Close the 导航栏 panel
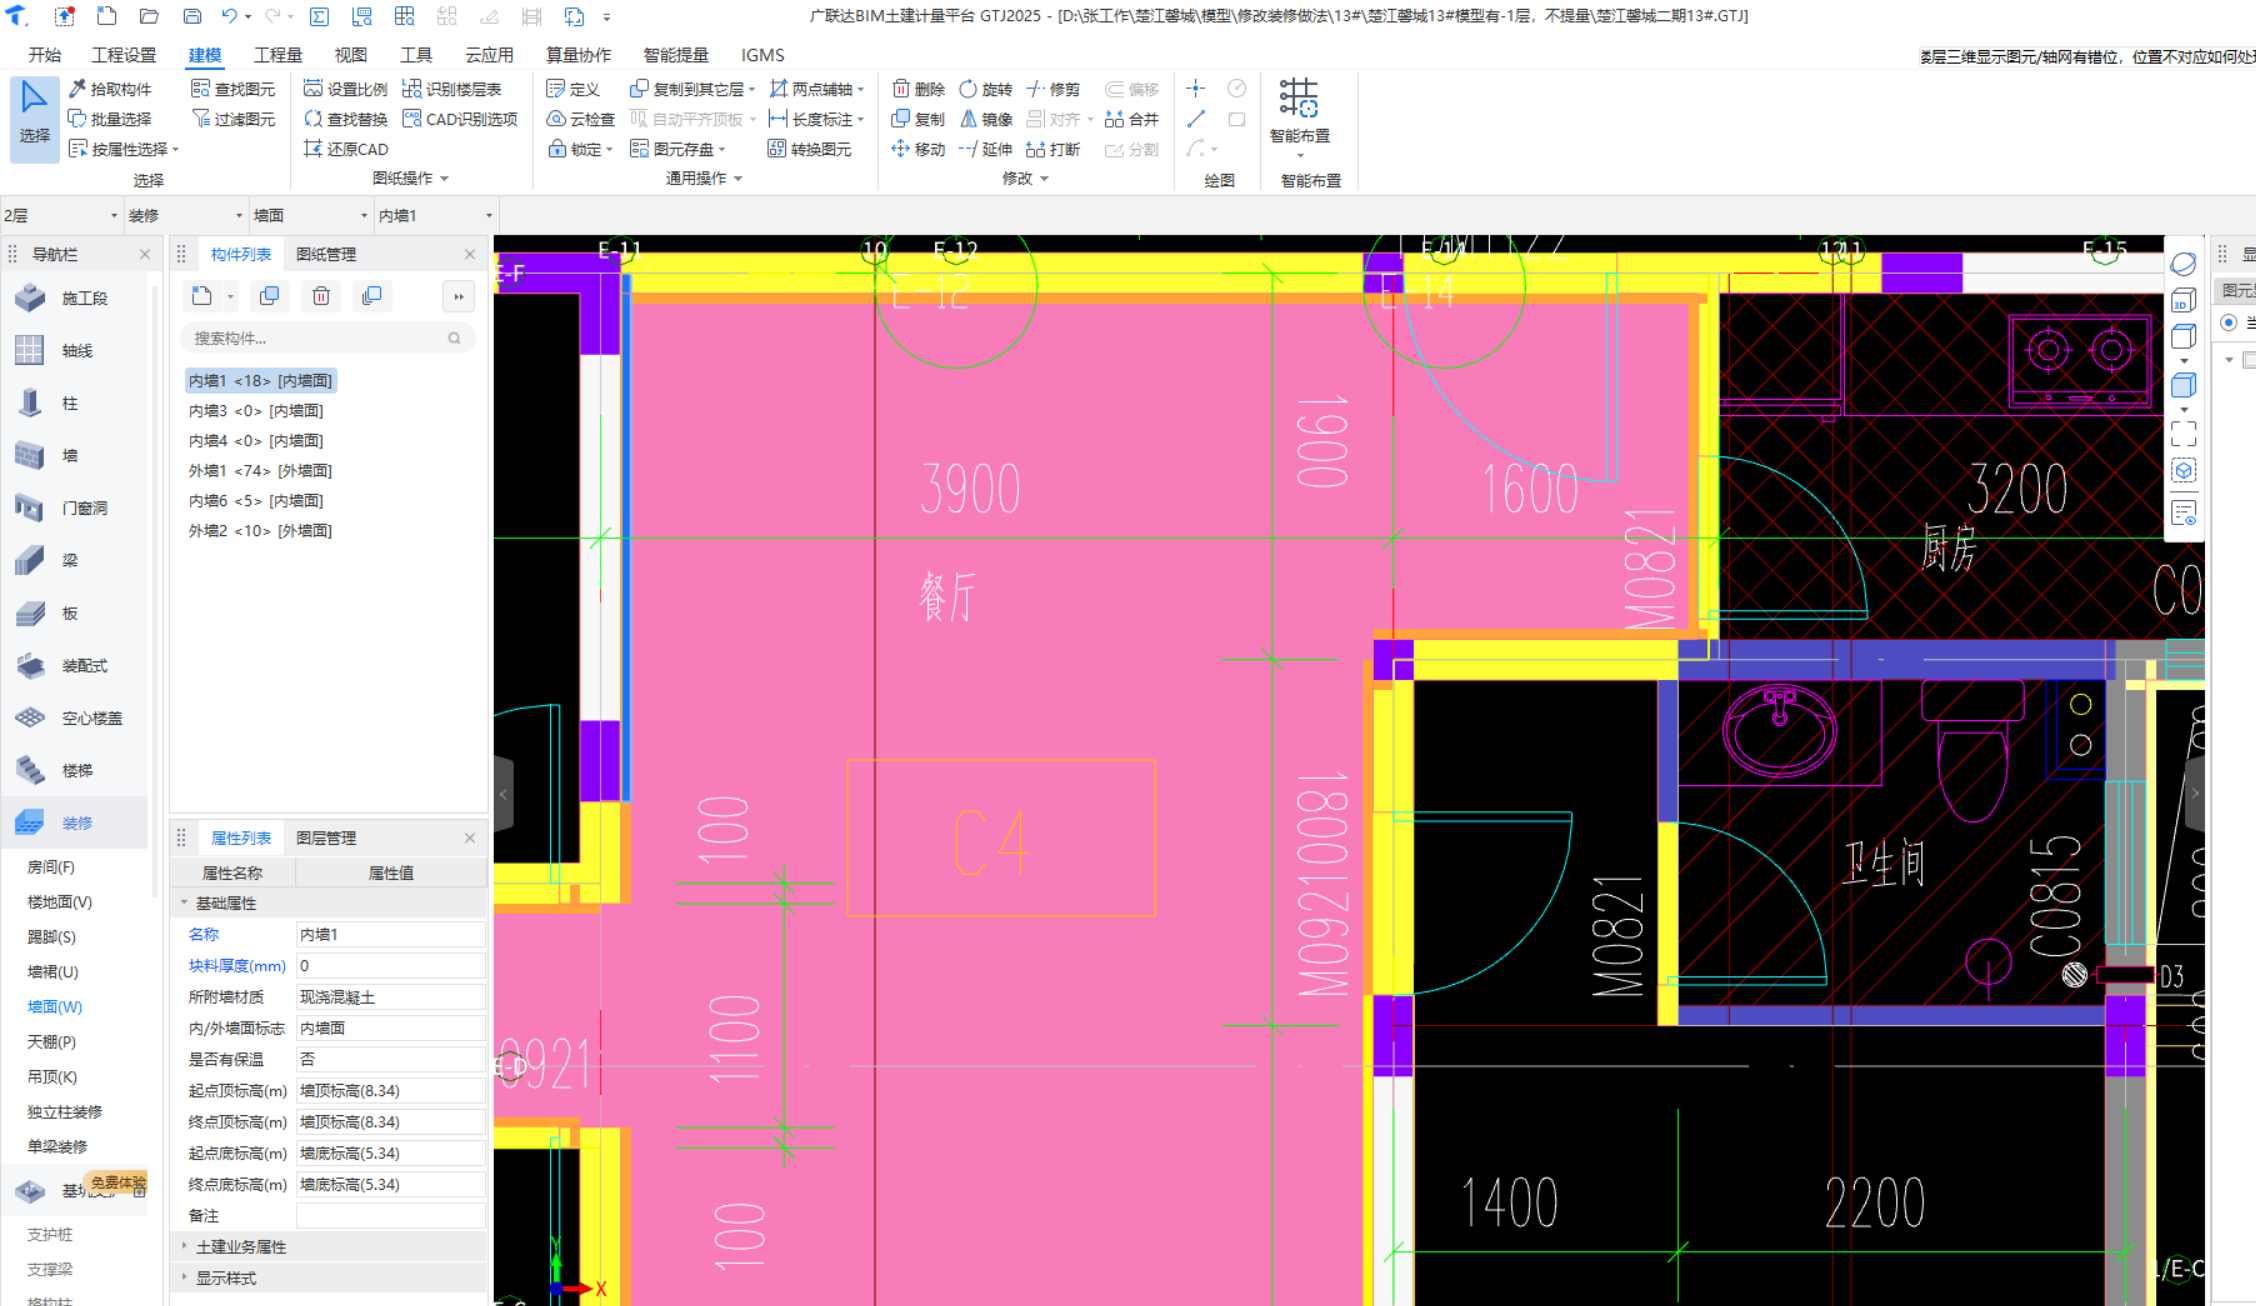Viewport: 2256px width, 1306px height. click(x=145, y=254)
